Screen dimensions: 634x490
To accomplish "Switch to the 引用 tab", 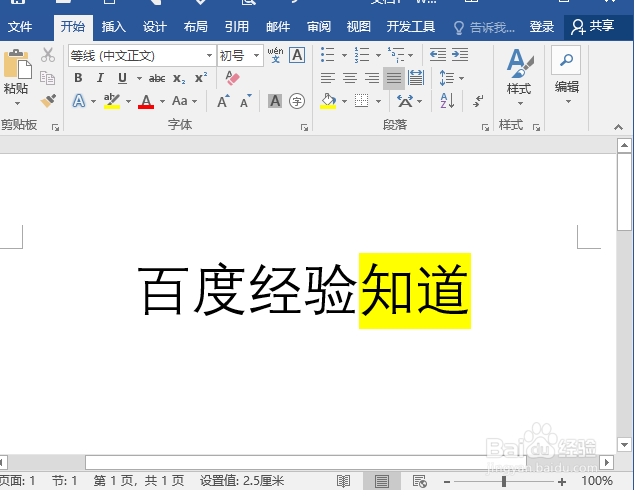I will coord(237,27).
